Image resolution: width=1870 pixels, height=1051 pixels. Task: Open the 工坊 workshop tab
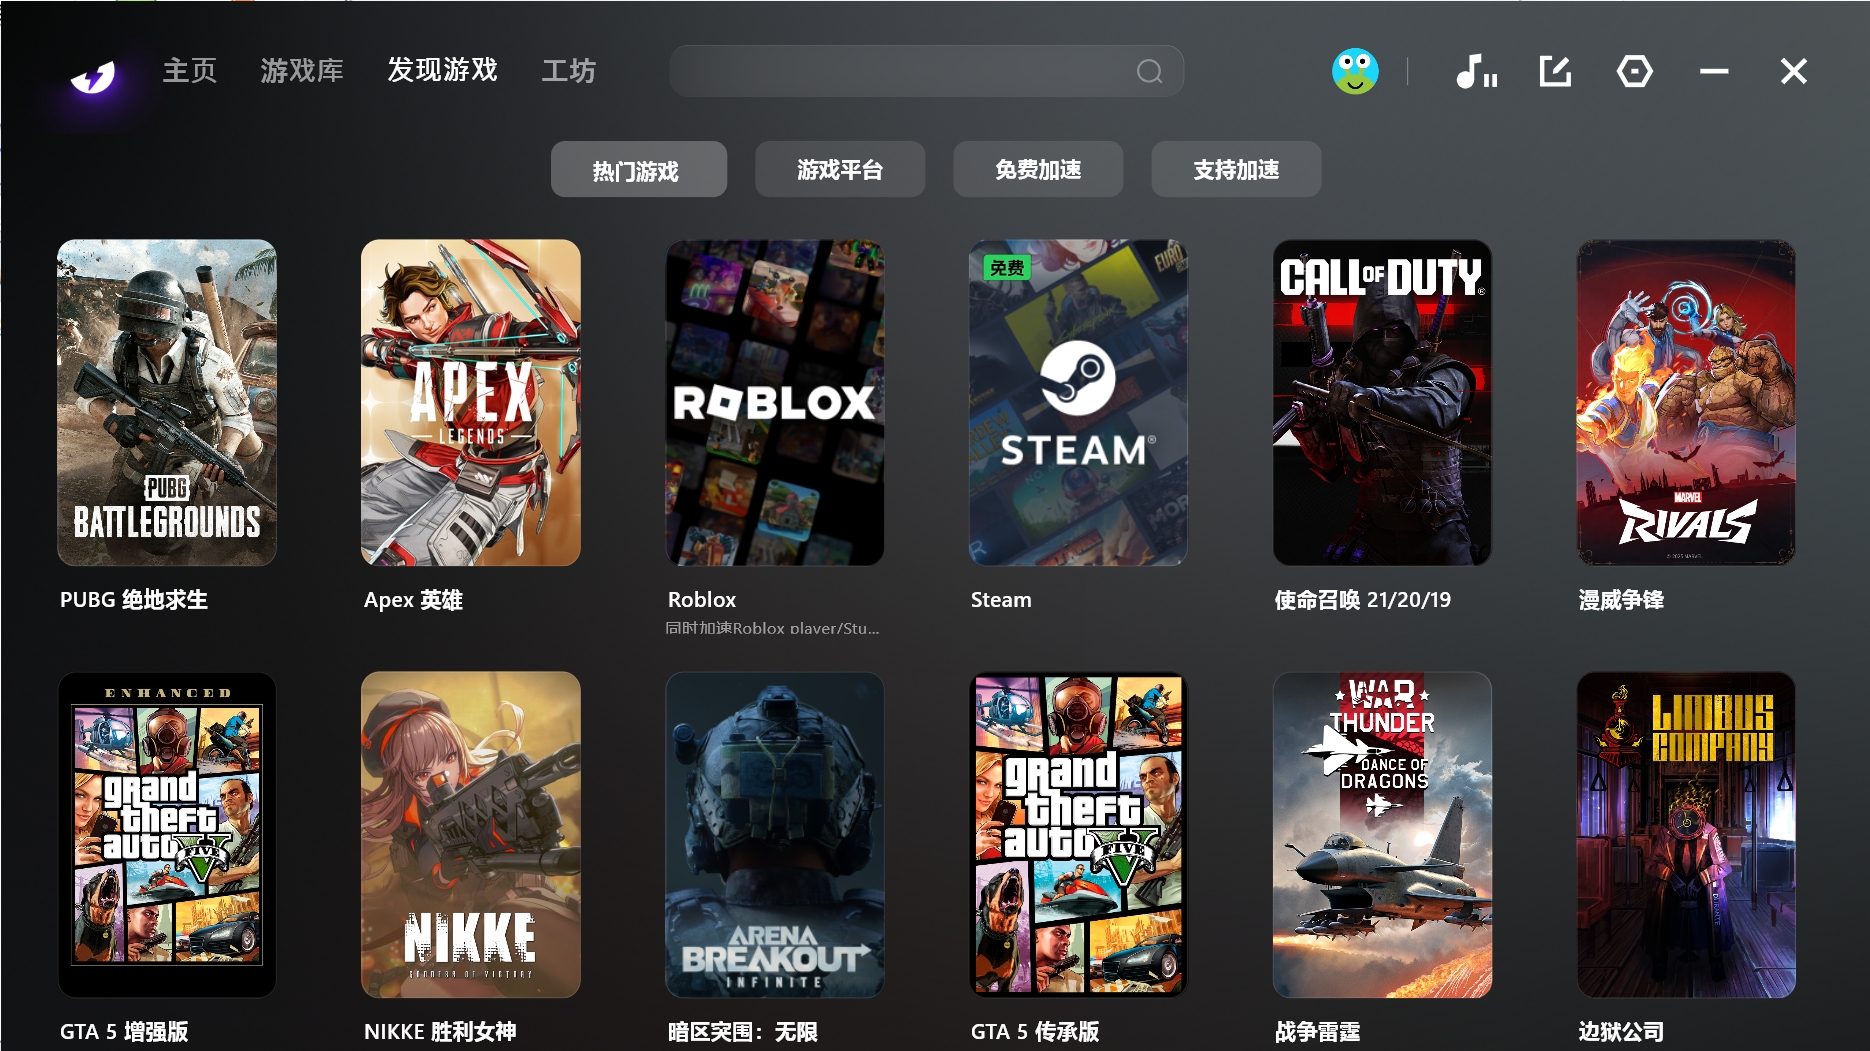[x=568, y=71]
